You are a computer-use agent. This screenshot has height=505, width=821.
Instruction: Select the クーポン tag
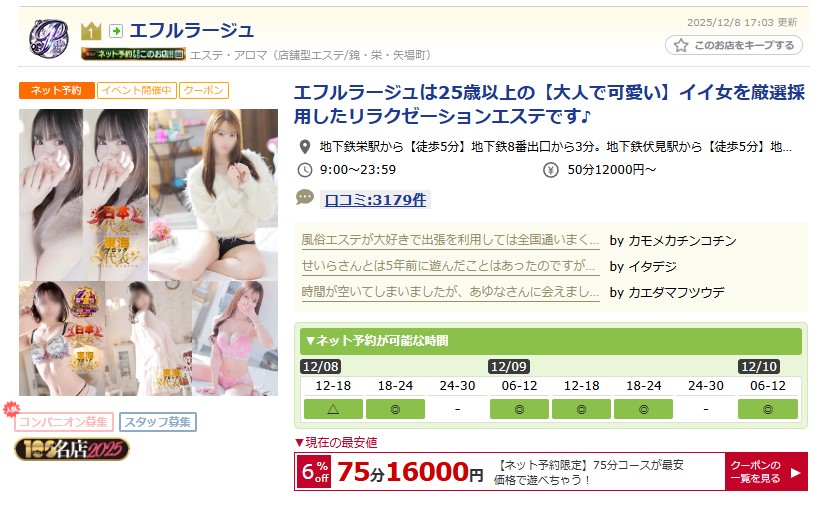(x=204, y=90)
